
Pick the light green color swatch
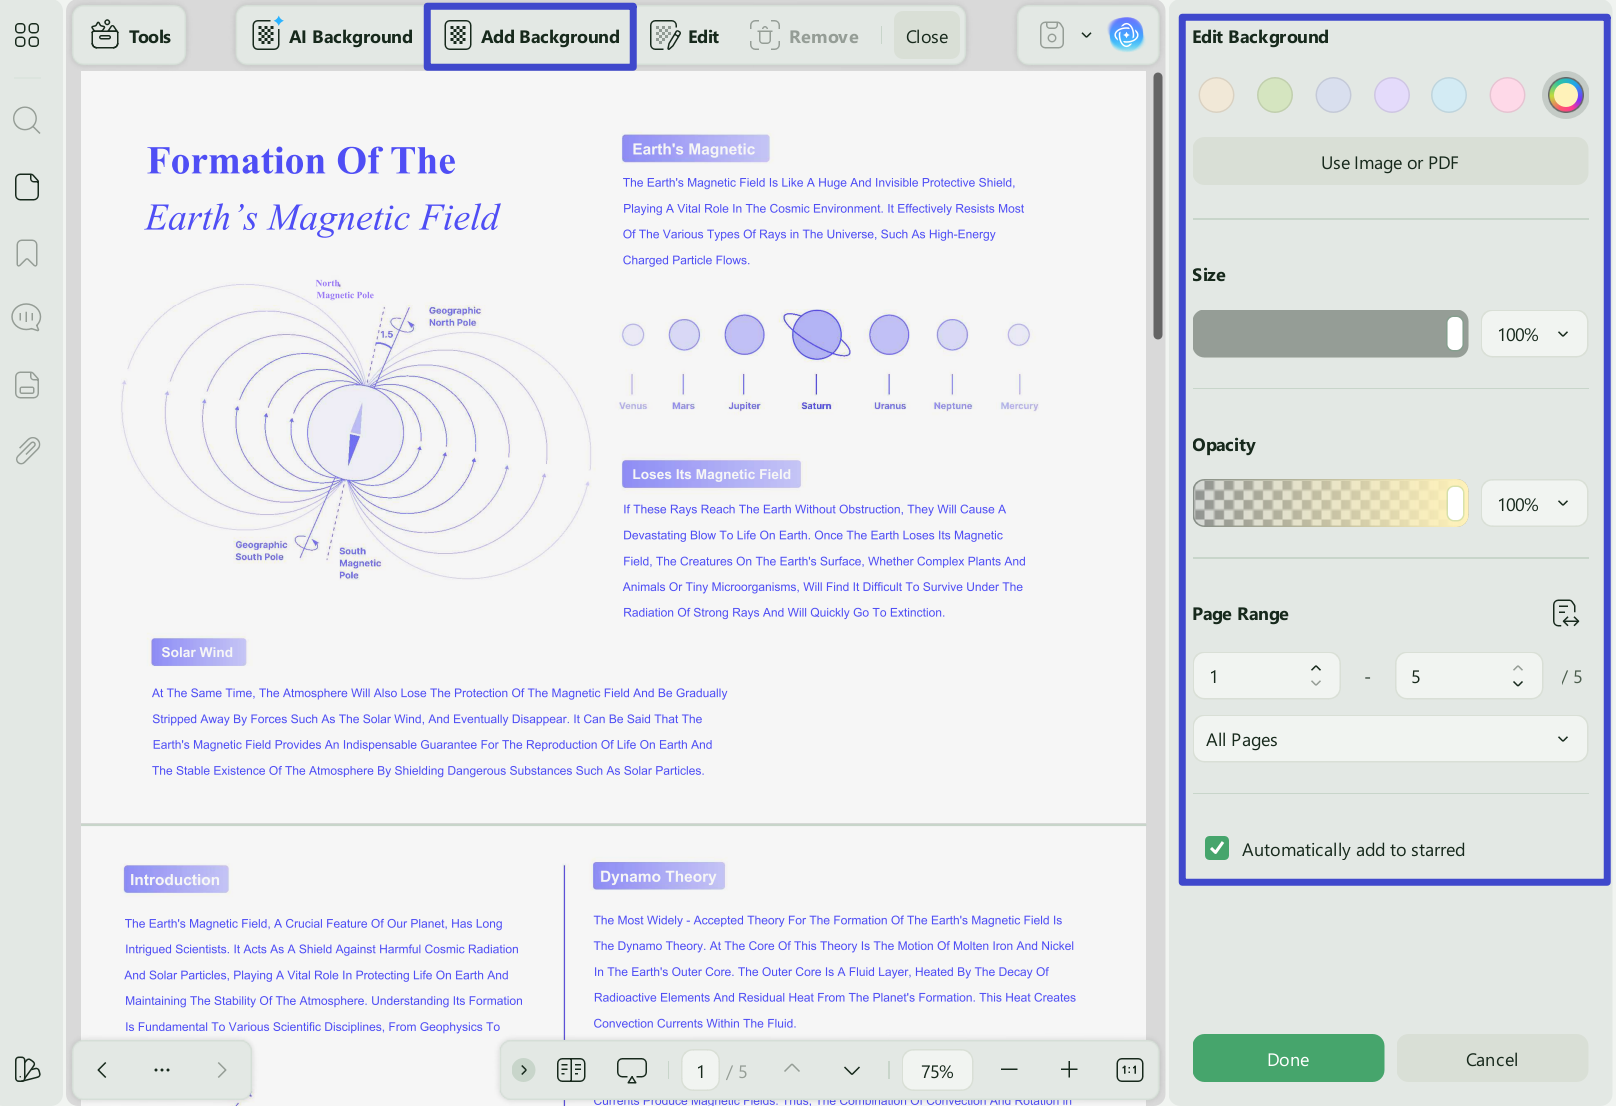[1275, 95]
